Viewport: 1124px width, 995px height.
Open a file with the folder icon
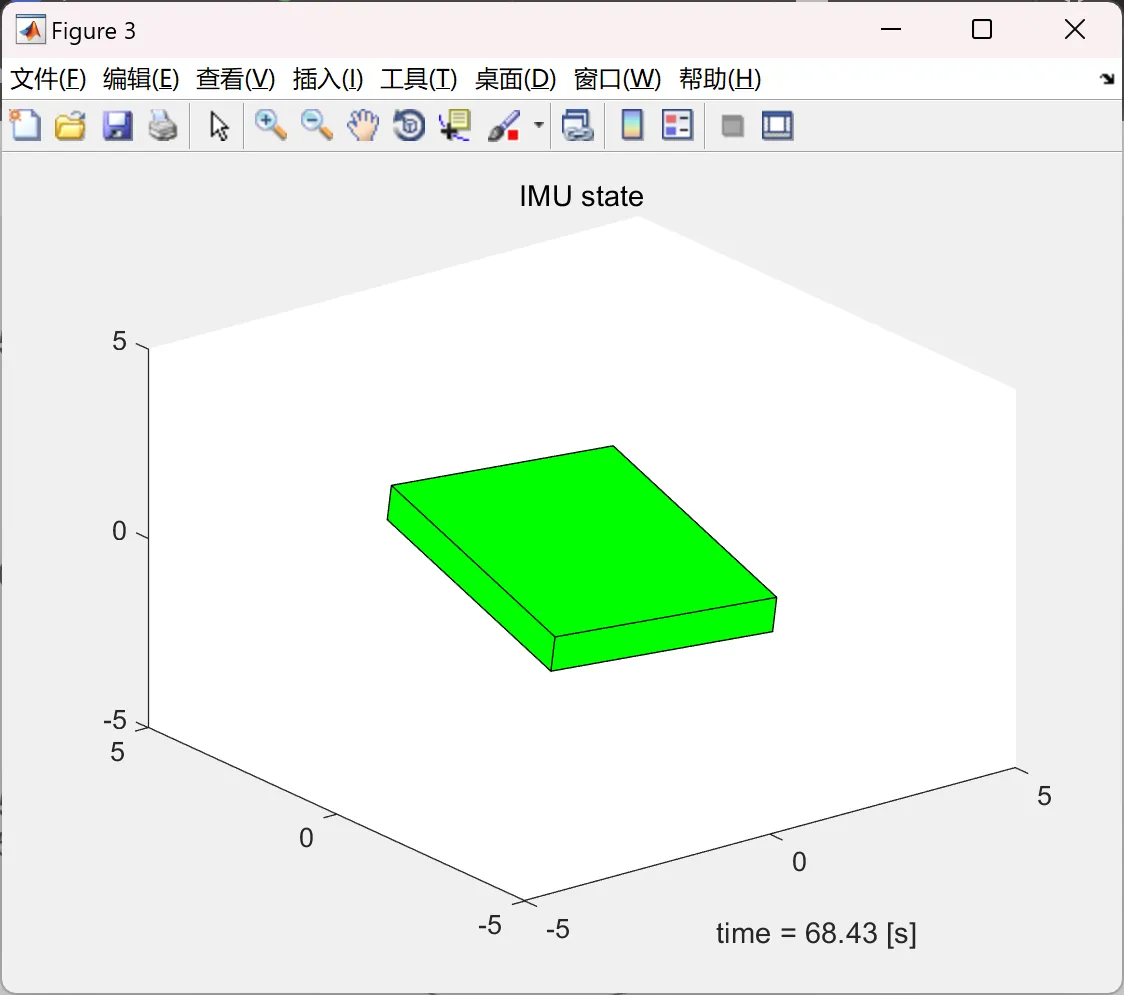pos(70,125)
